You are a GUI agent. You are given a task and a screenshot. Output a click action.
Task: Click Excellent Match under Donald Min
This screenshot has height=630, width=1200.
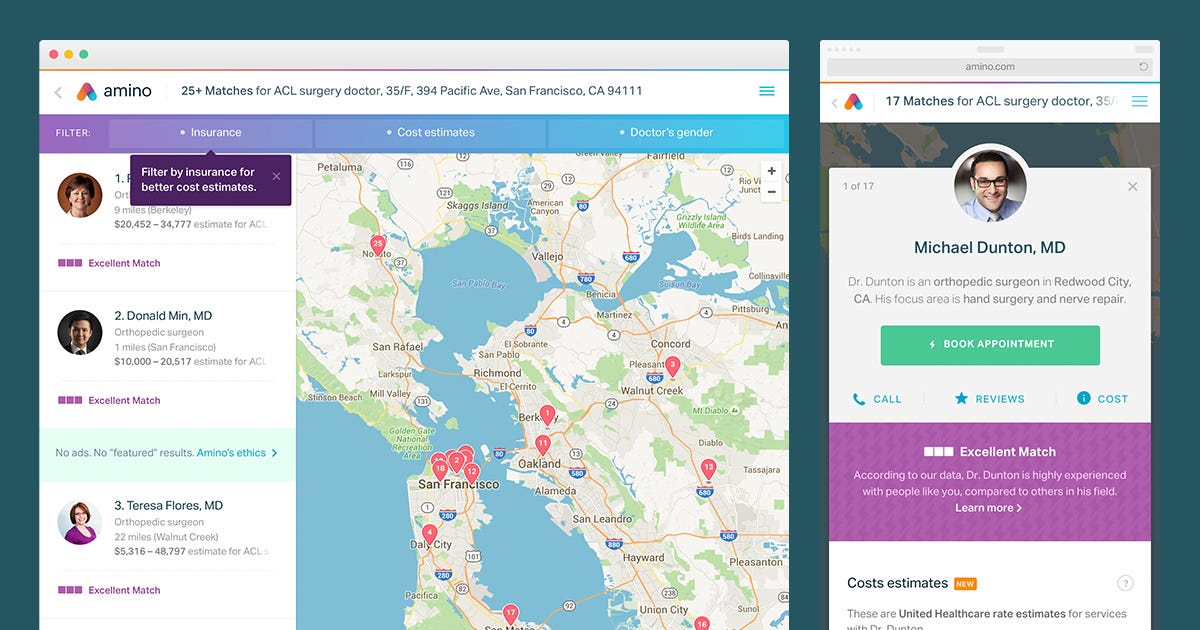pyautogui.click(x=109, y=400)
